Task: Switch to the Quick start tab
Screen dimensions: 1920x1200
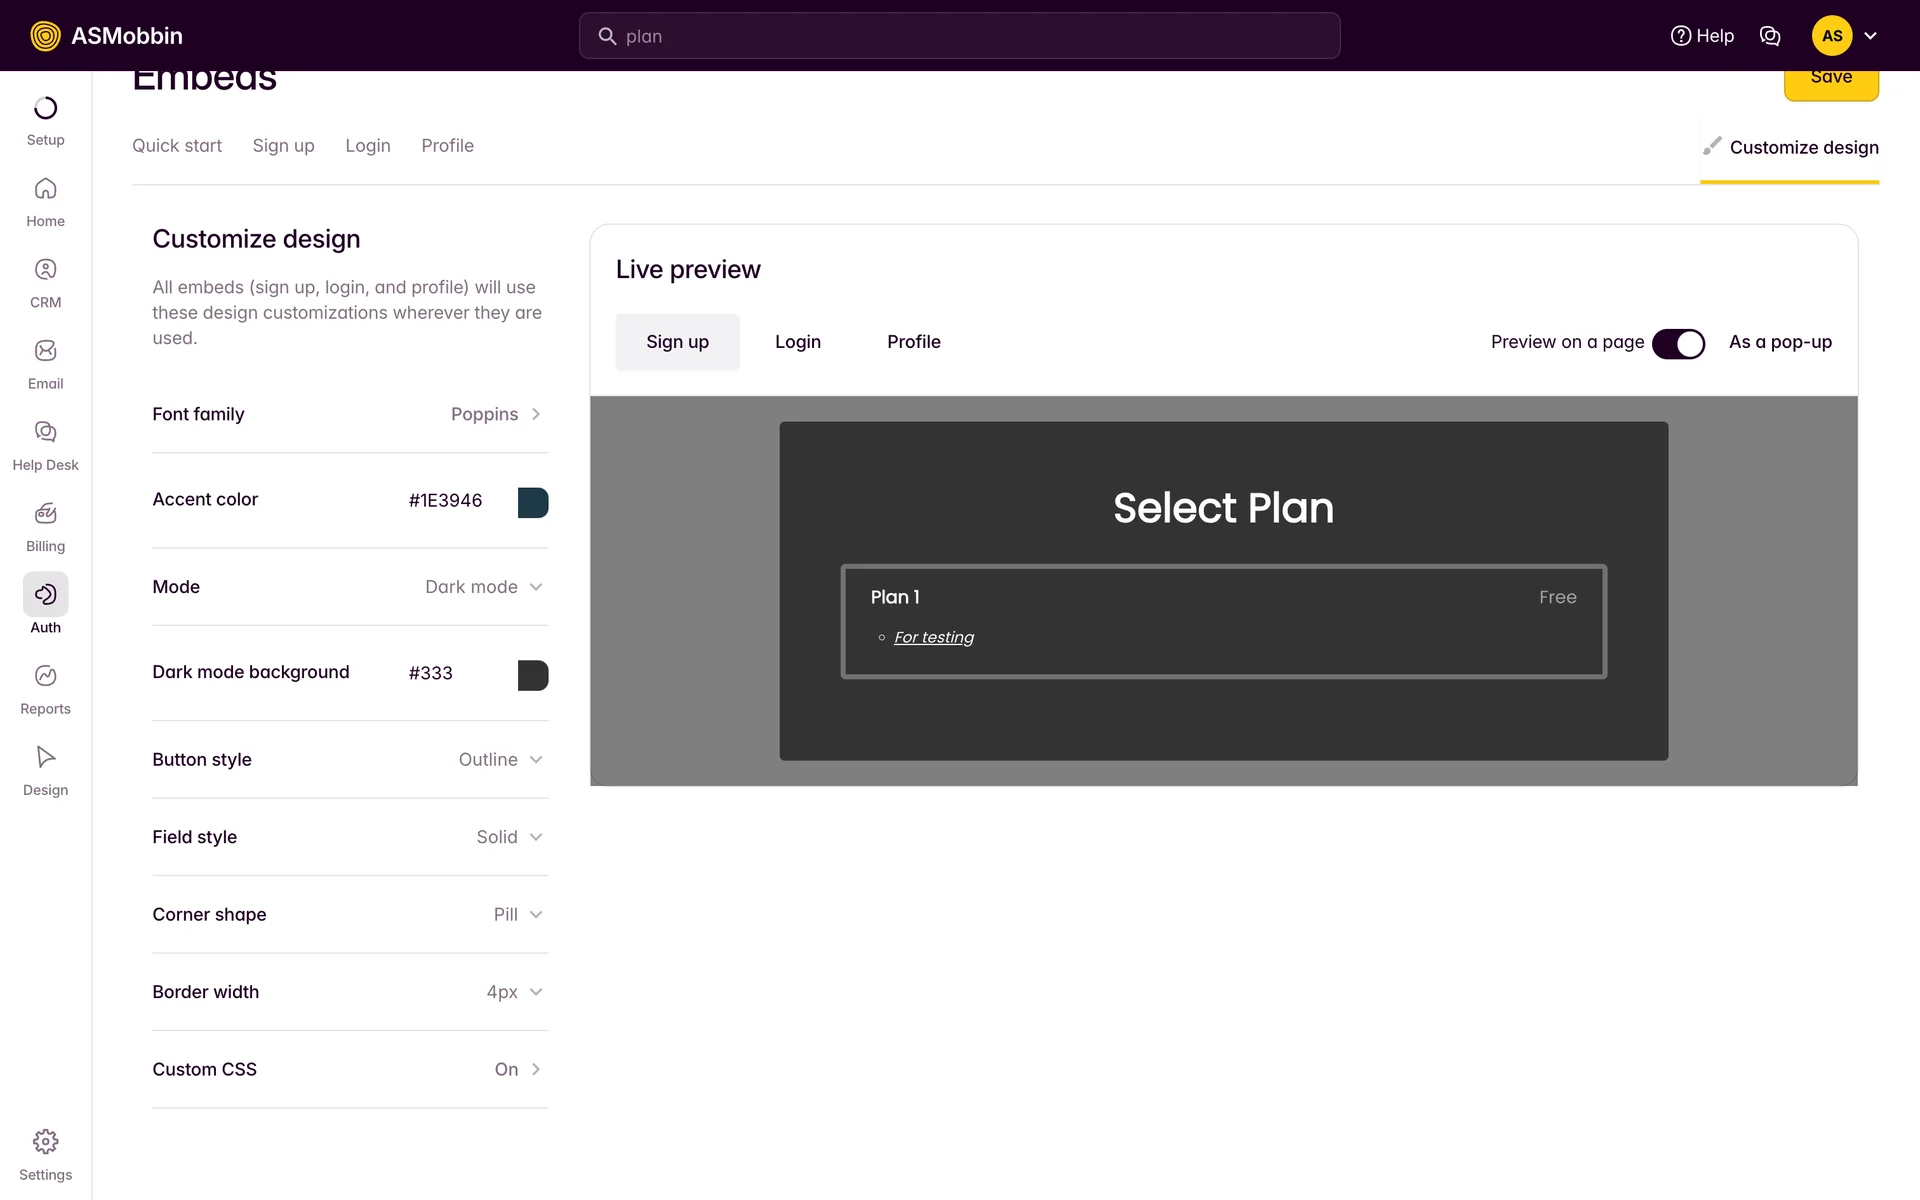Action: click(177, 146)
